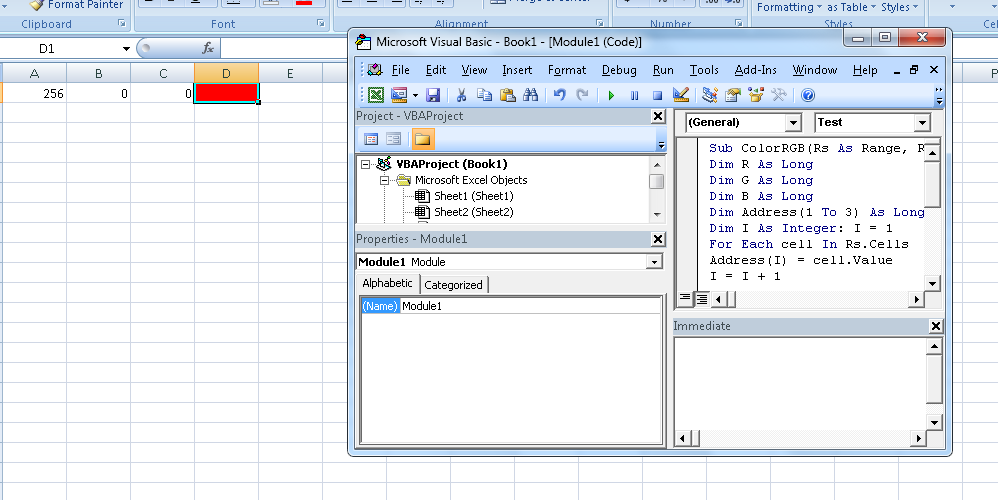
Task: Toggle Design Mode icon
Action: coord(680,95)
